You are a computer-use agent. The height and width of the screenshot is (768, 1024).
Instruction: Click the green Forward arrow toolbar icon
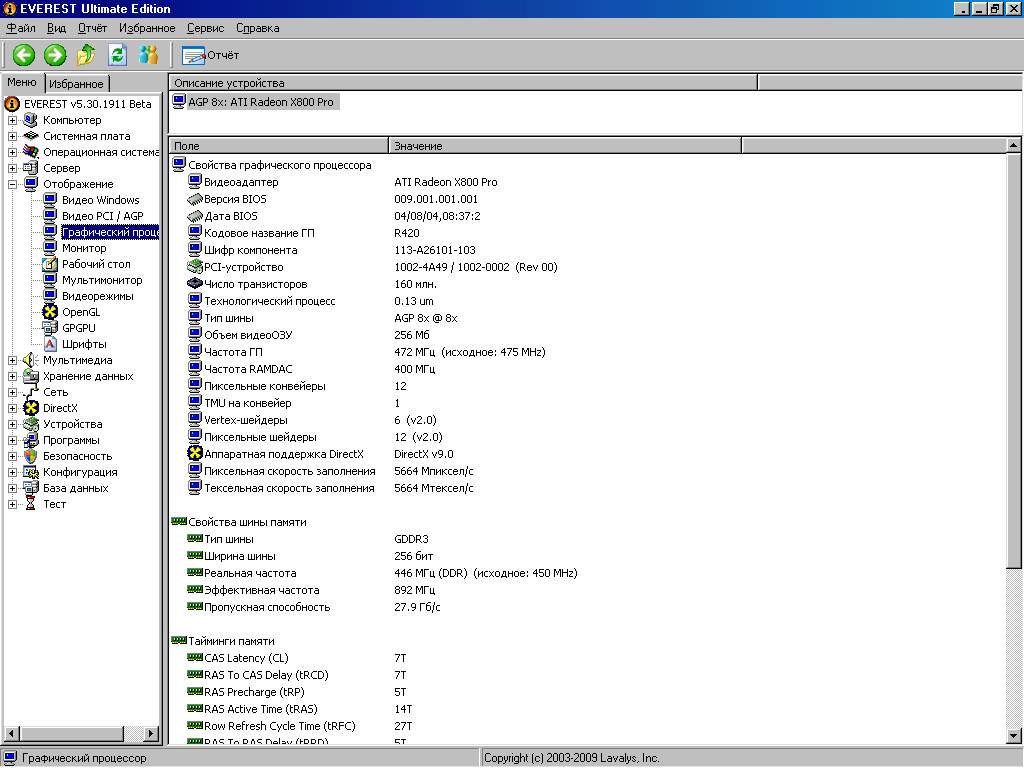point(55,55)
